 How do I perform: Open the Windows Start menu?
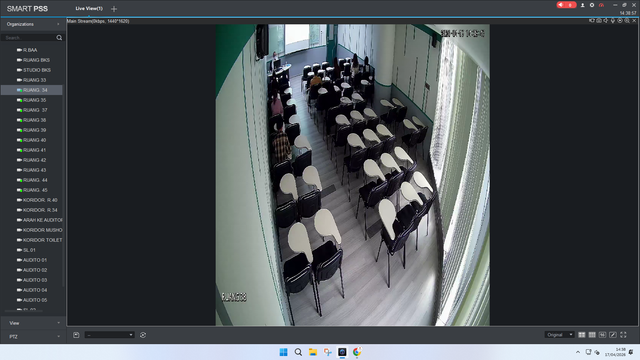(x=283, y=352)
